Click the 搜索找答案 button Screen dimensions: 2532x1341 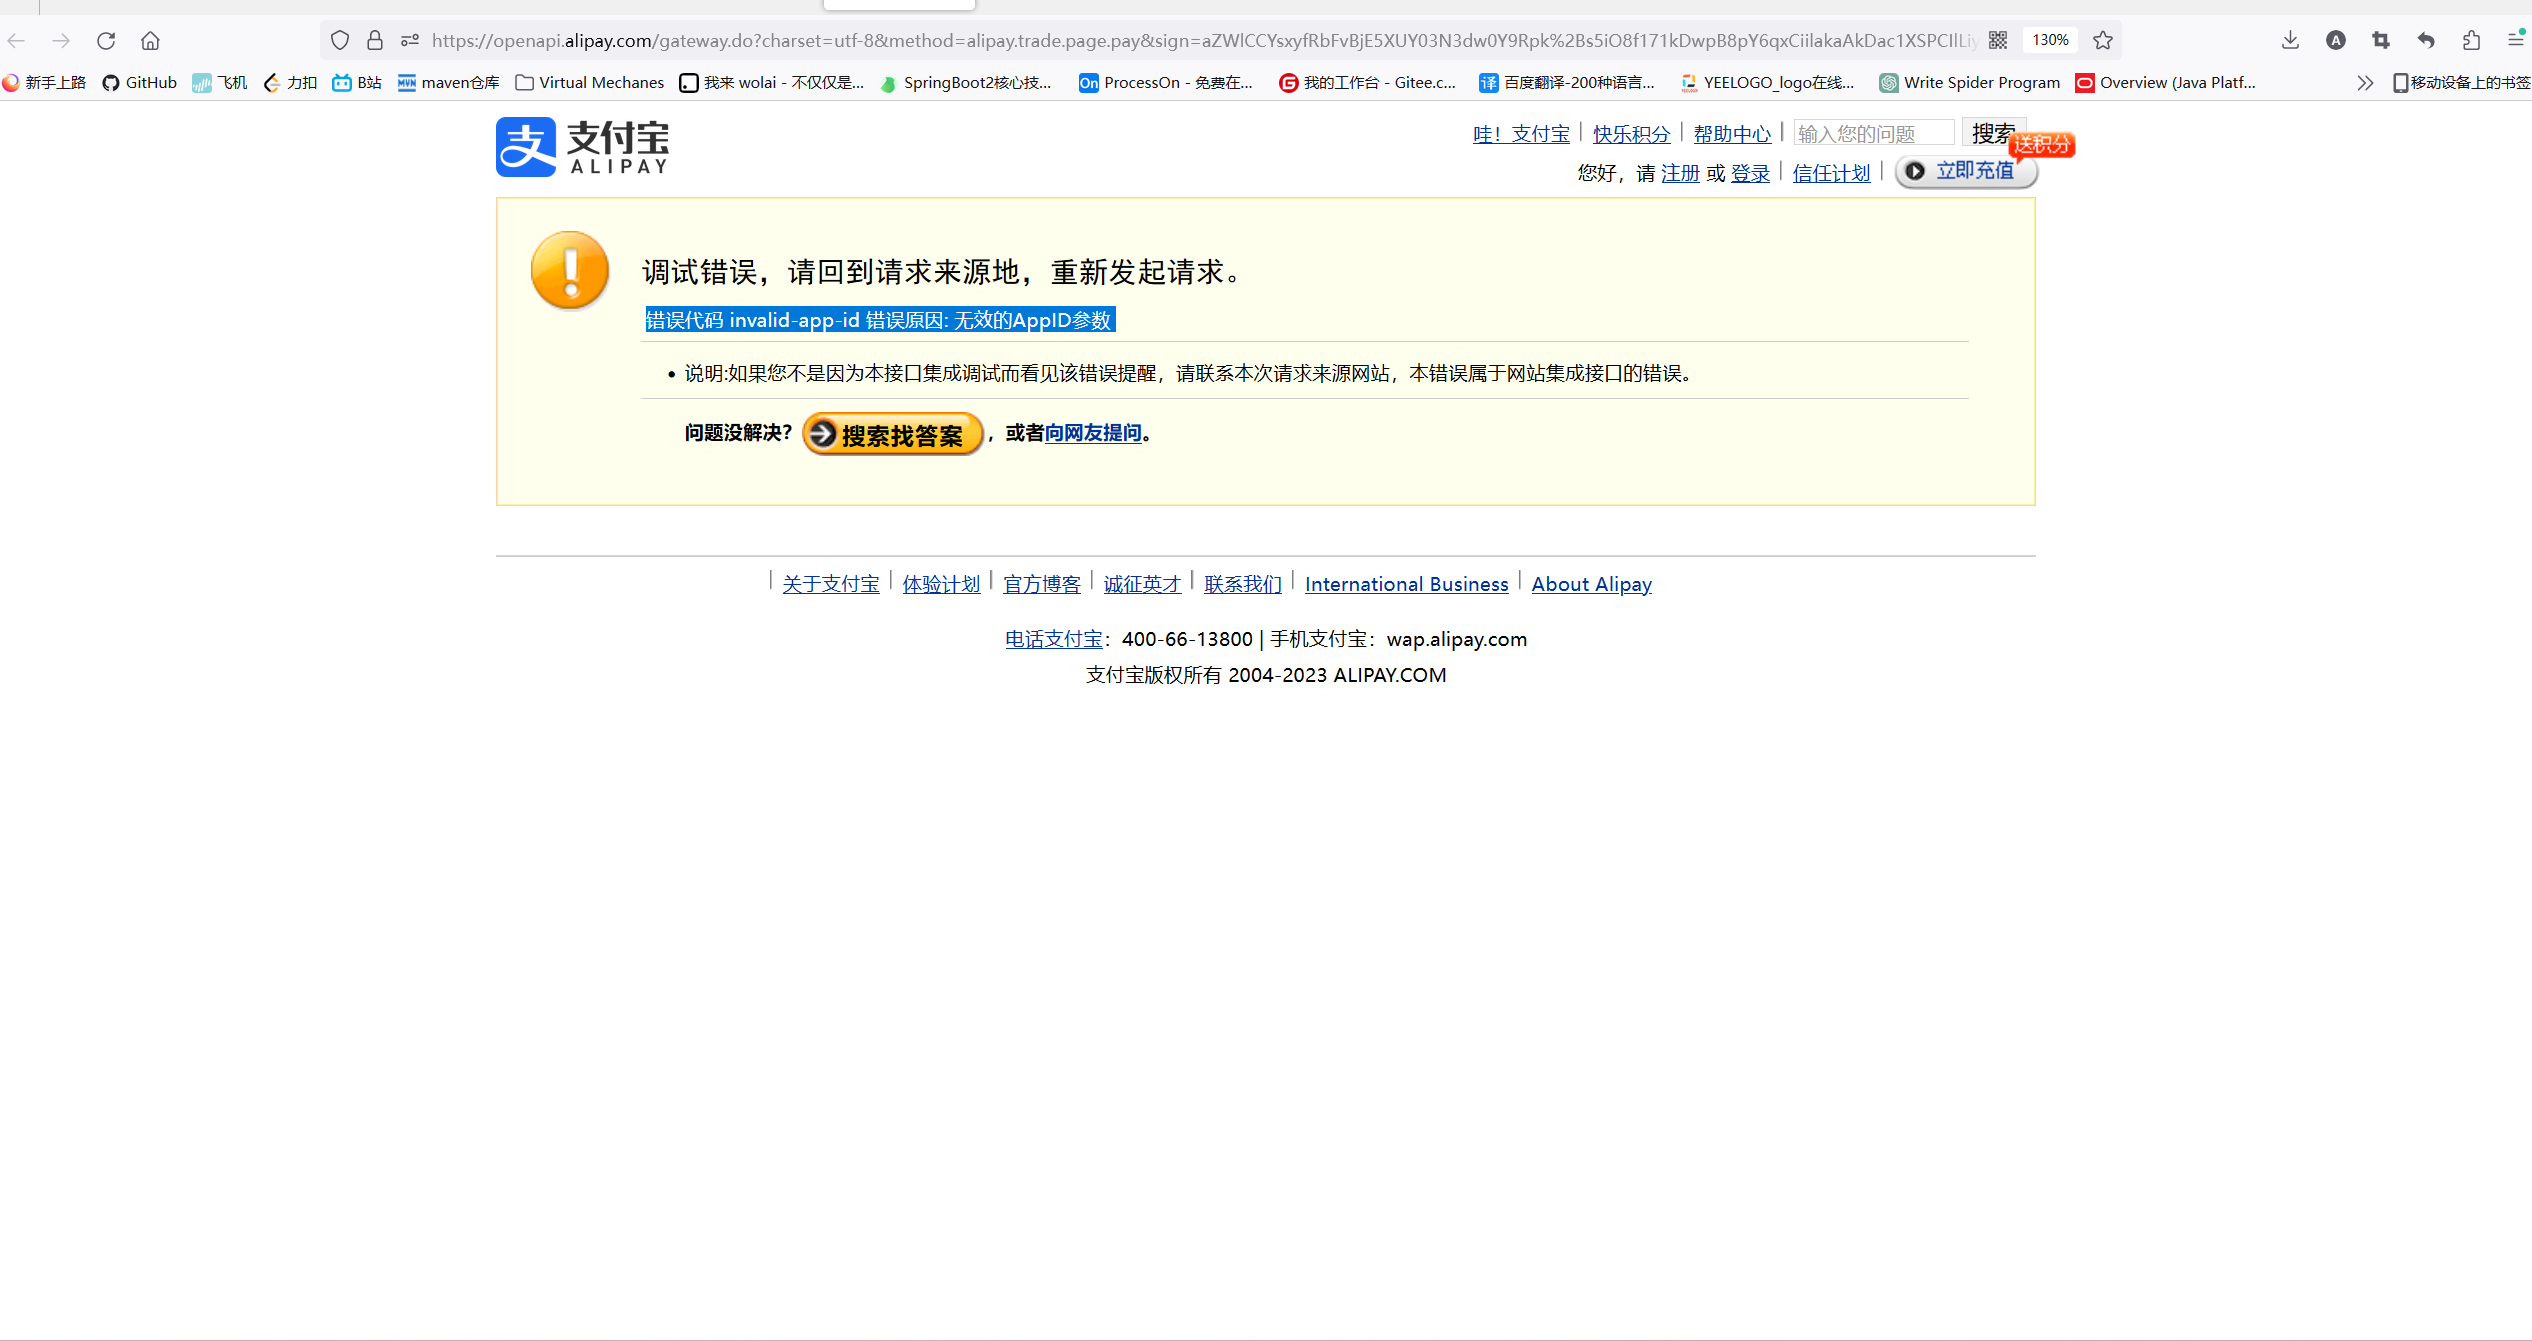893,434
